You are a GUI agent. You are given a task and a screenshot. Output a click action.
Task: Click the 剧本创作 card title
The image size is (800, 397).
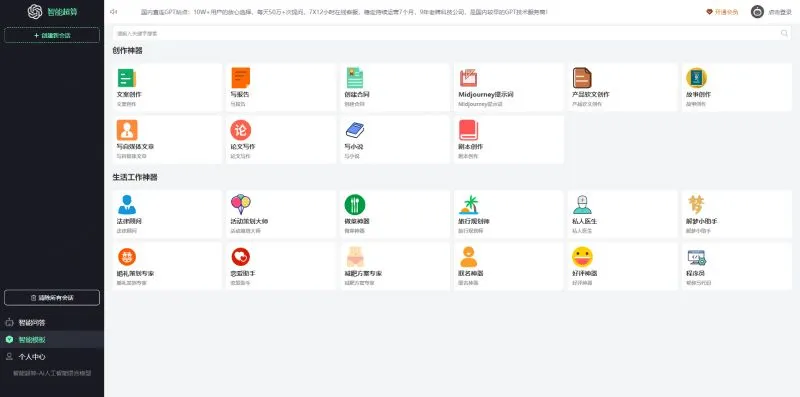tap(470, 146)
